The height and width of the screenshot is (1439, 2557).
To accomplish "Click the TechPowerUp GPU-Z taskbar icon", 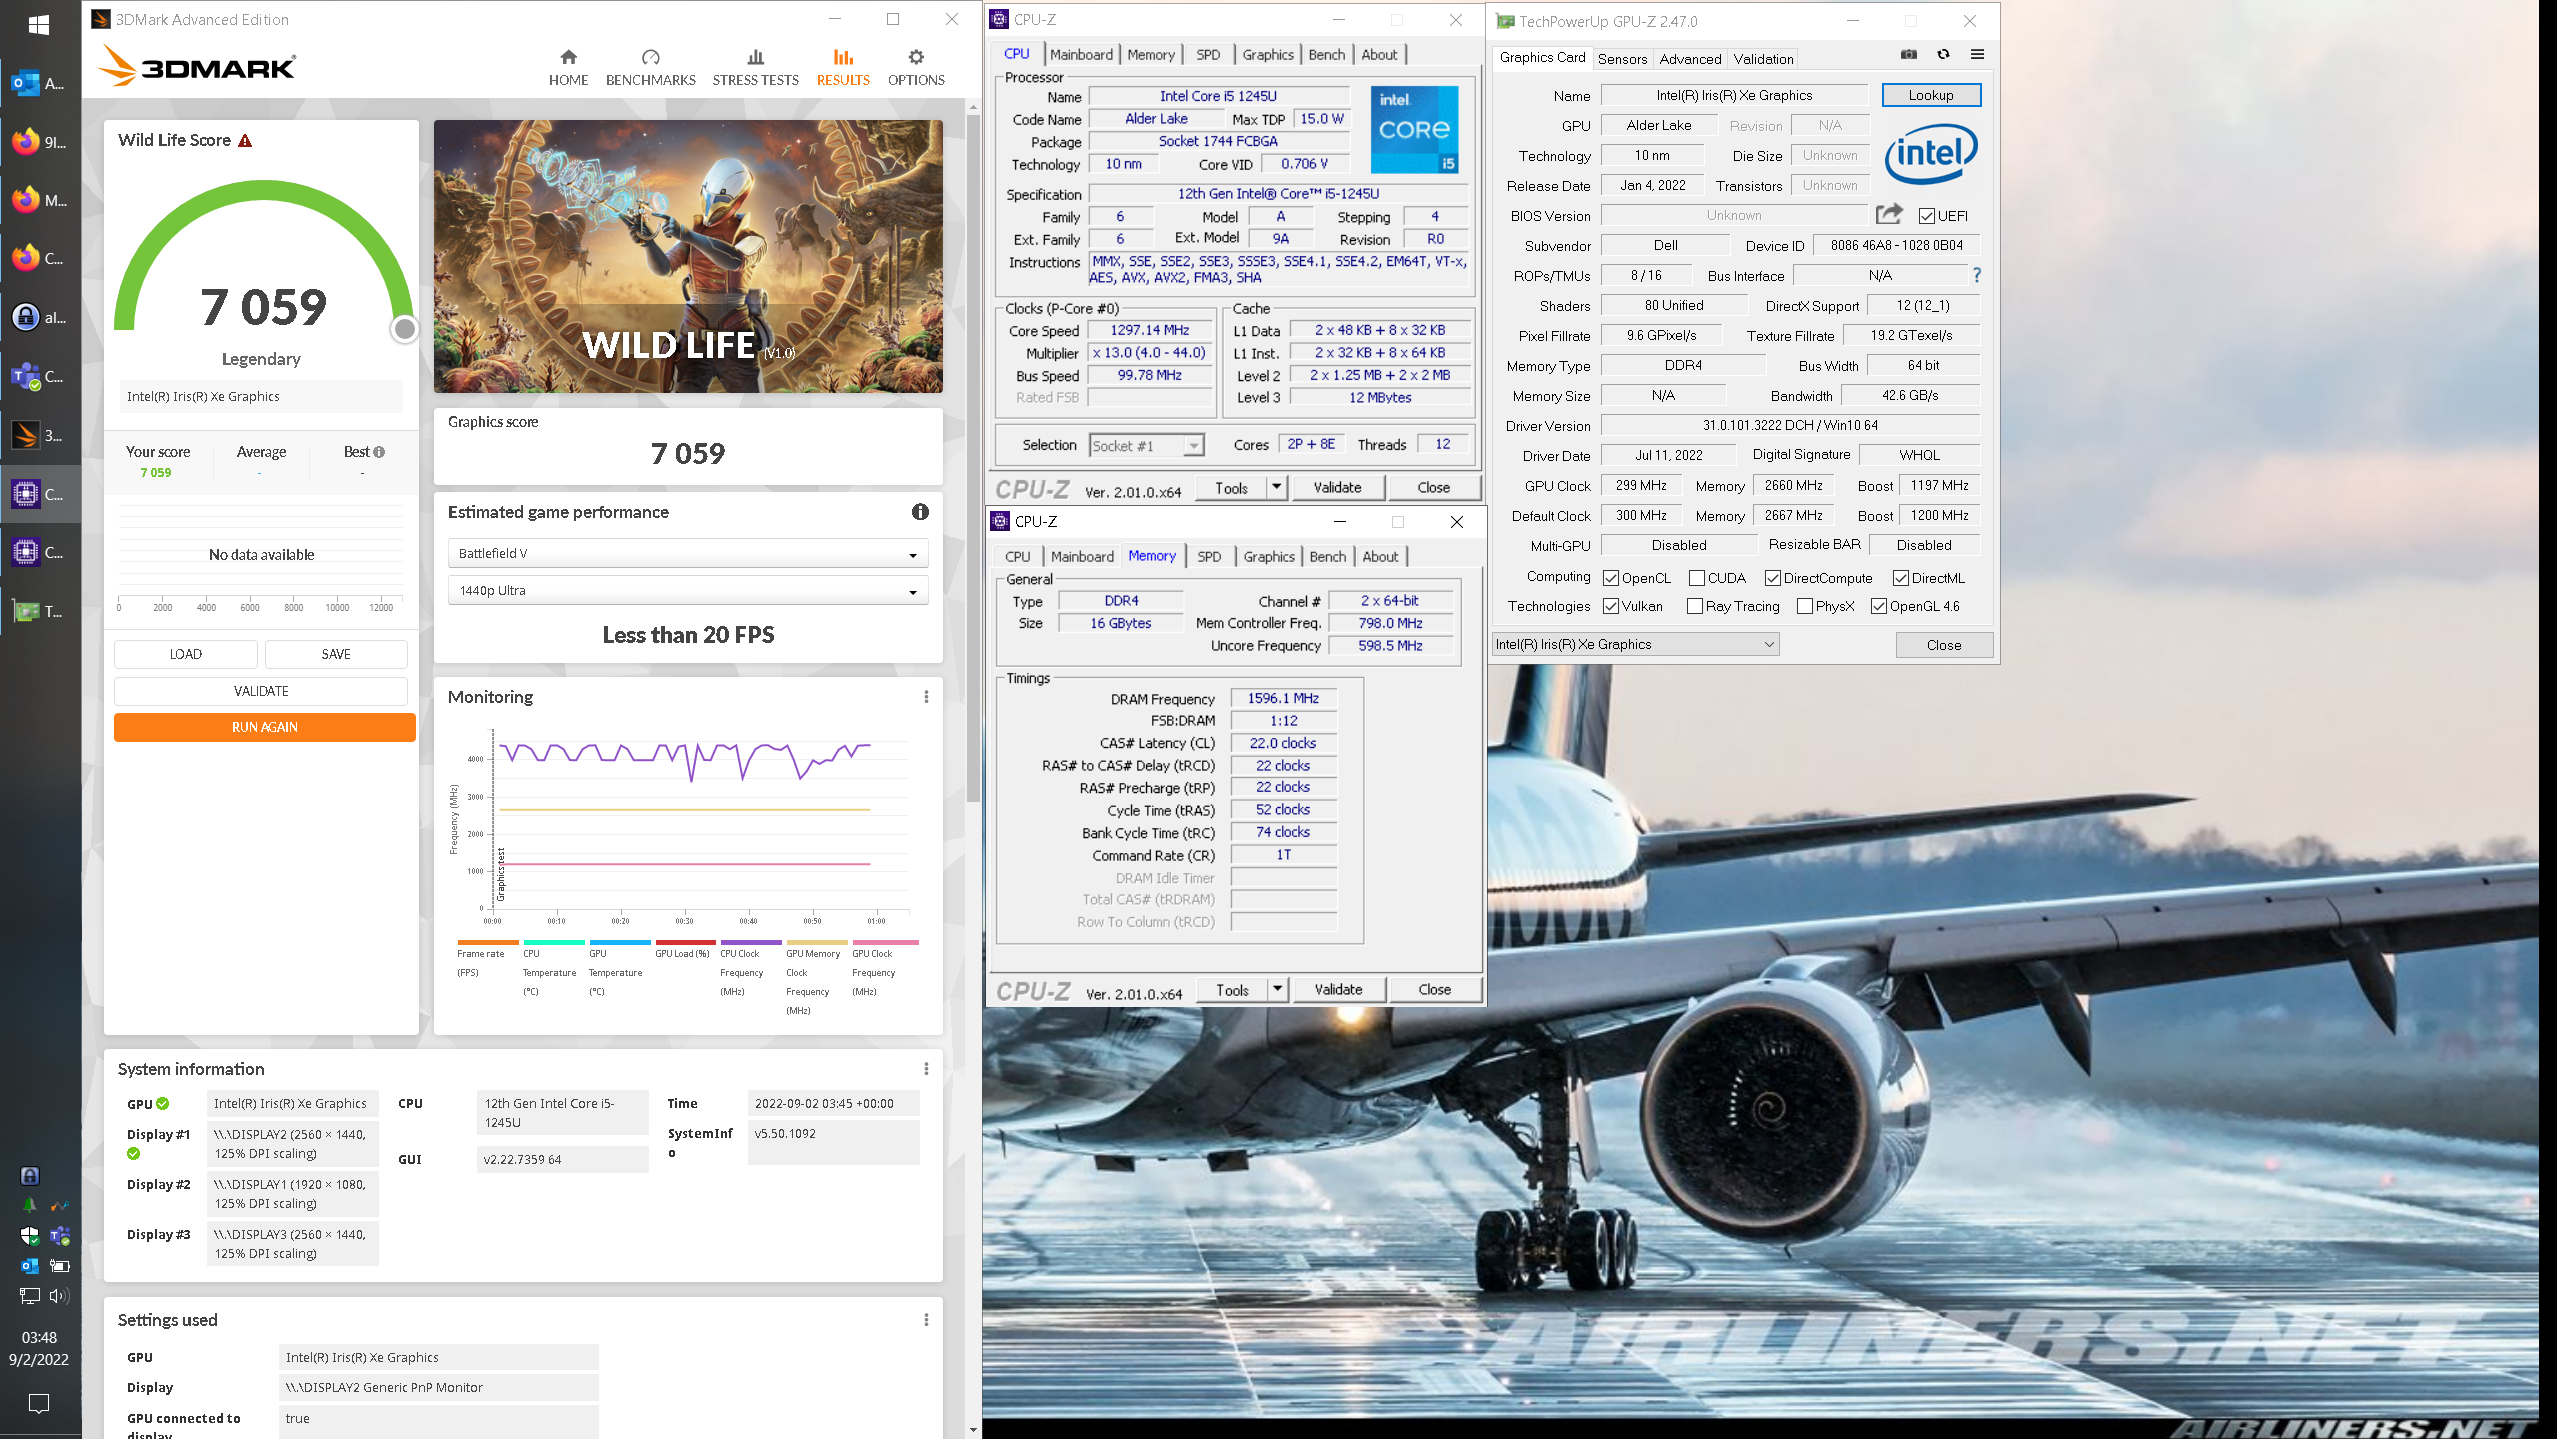I will click(x=40, y=611).
